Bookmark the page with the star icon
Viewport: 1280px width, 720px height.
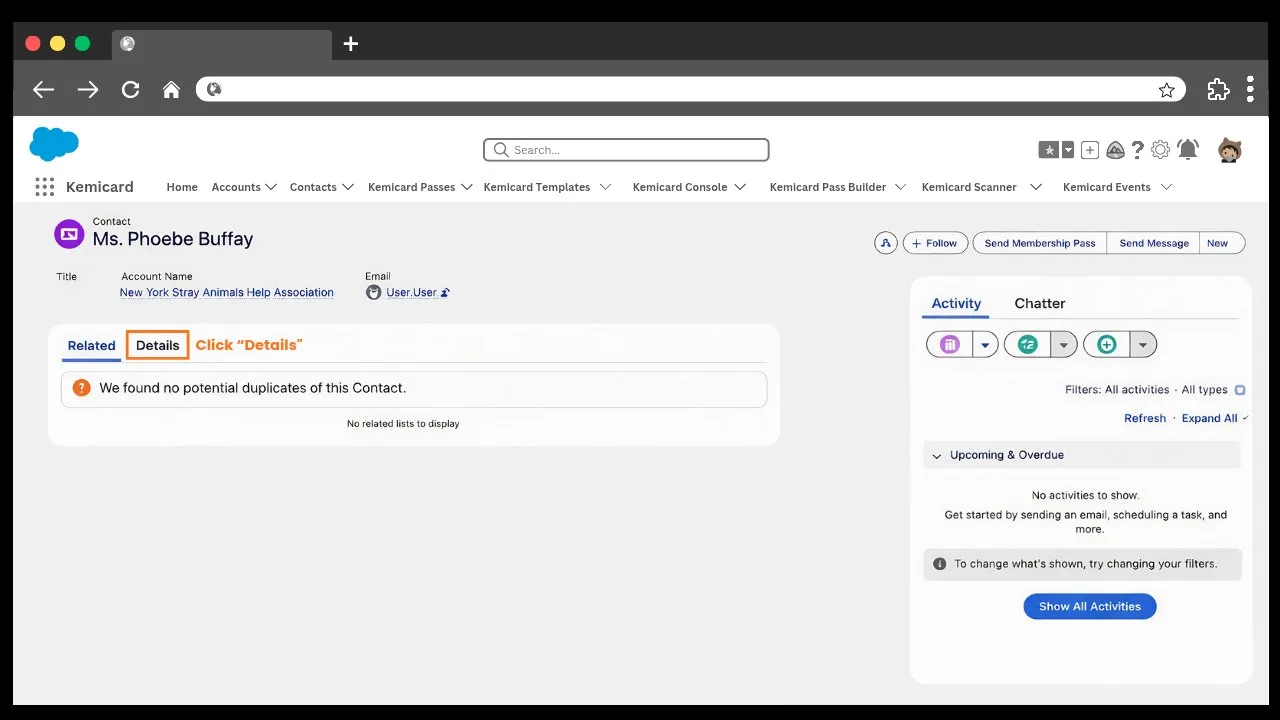(1166, 90)
